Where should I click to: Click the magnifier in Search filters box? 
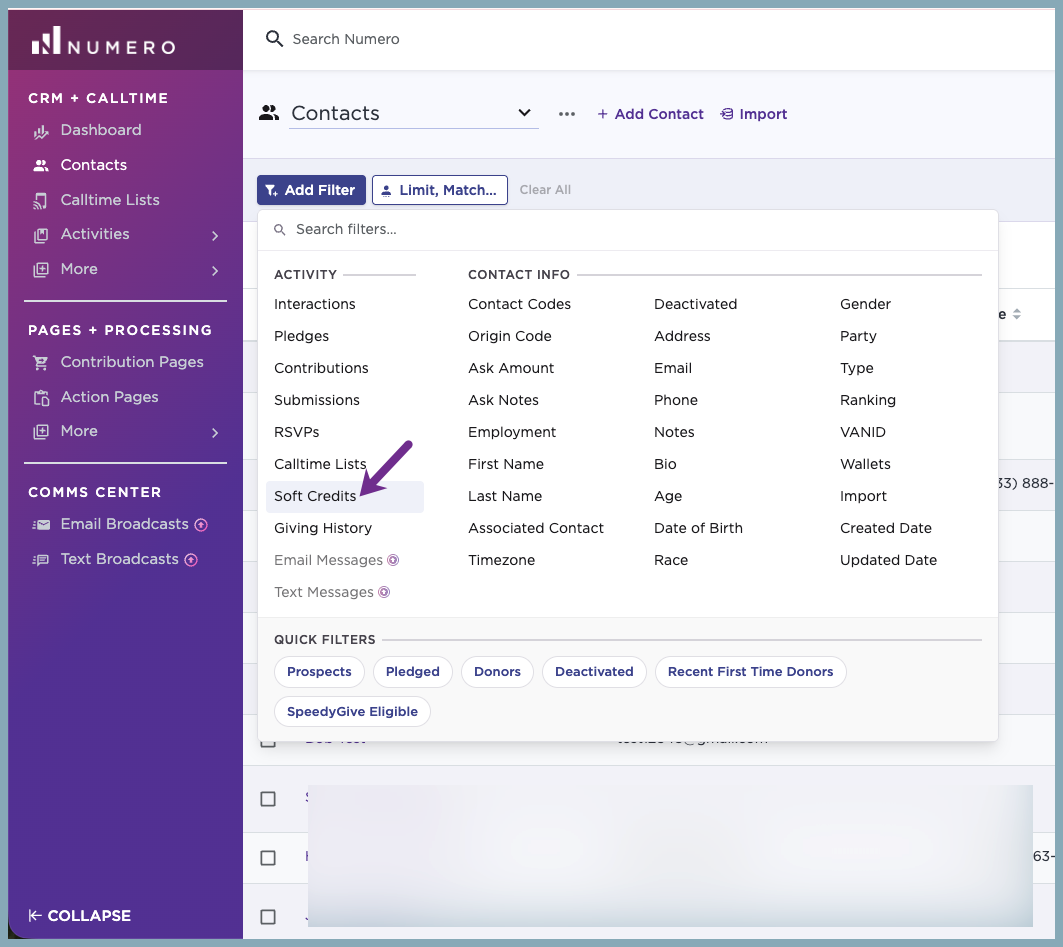tap(279, 230)
